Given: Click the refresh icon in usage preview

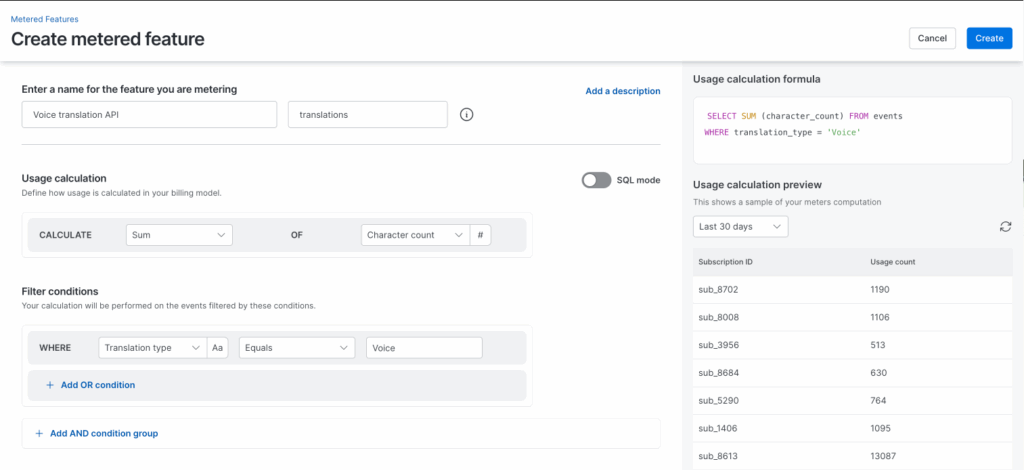Looking at the screenshot, I should point(1005,227).
